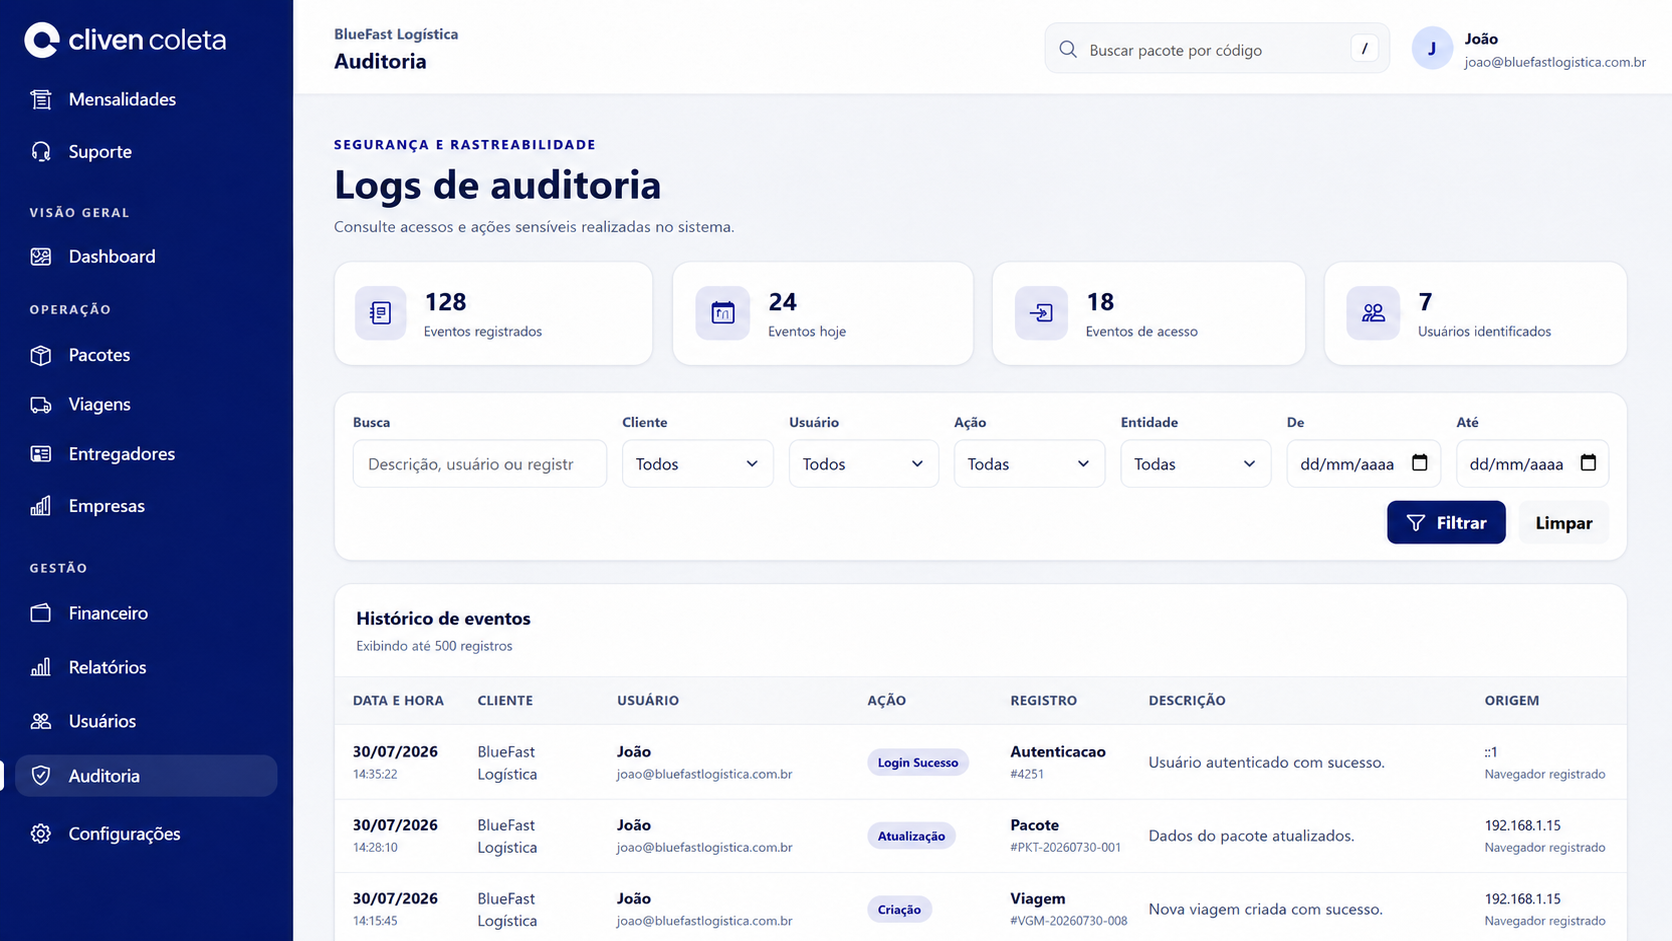
Task: Click record #VGM-20260730-008
Action: pyautogui.click(x=1069, y=921)
